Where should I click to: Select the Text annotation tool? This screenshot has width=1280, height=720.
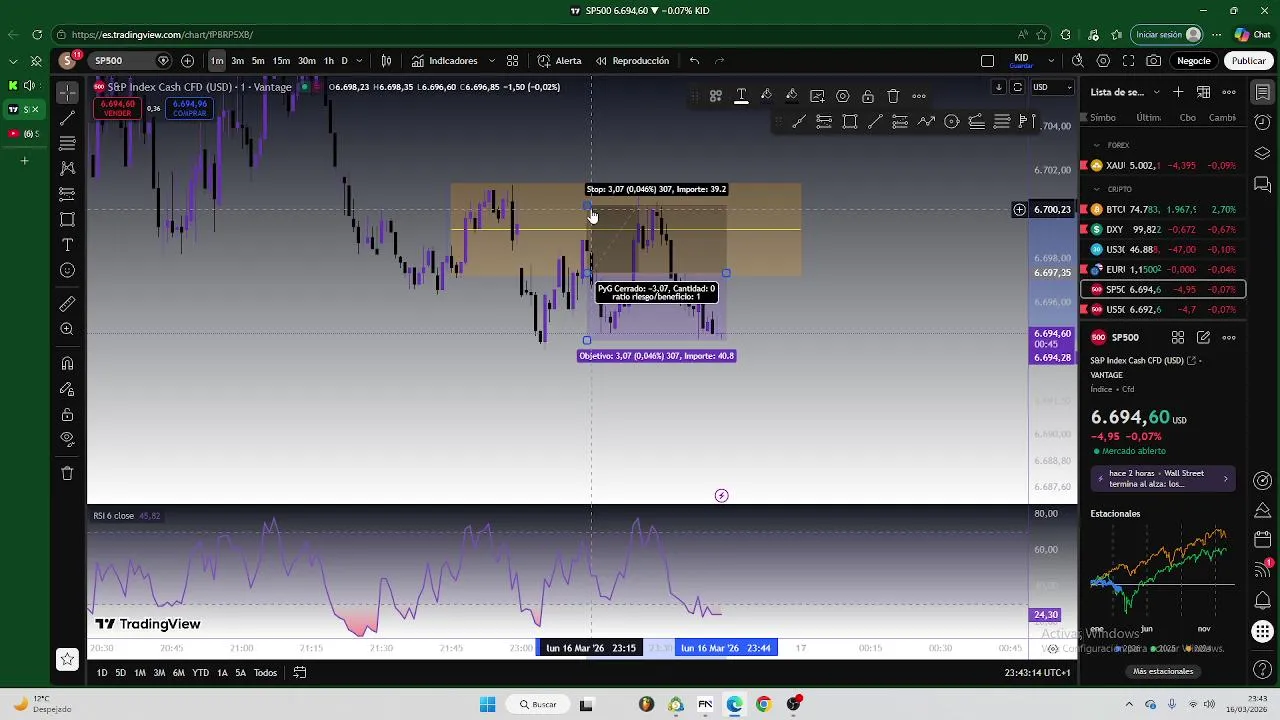(x=67, y=245)
